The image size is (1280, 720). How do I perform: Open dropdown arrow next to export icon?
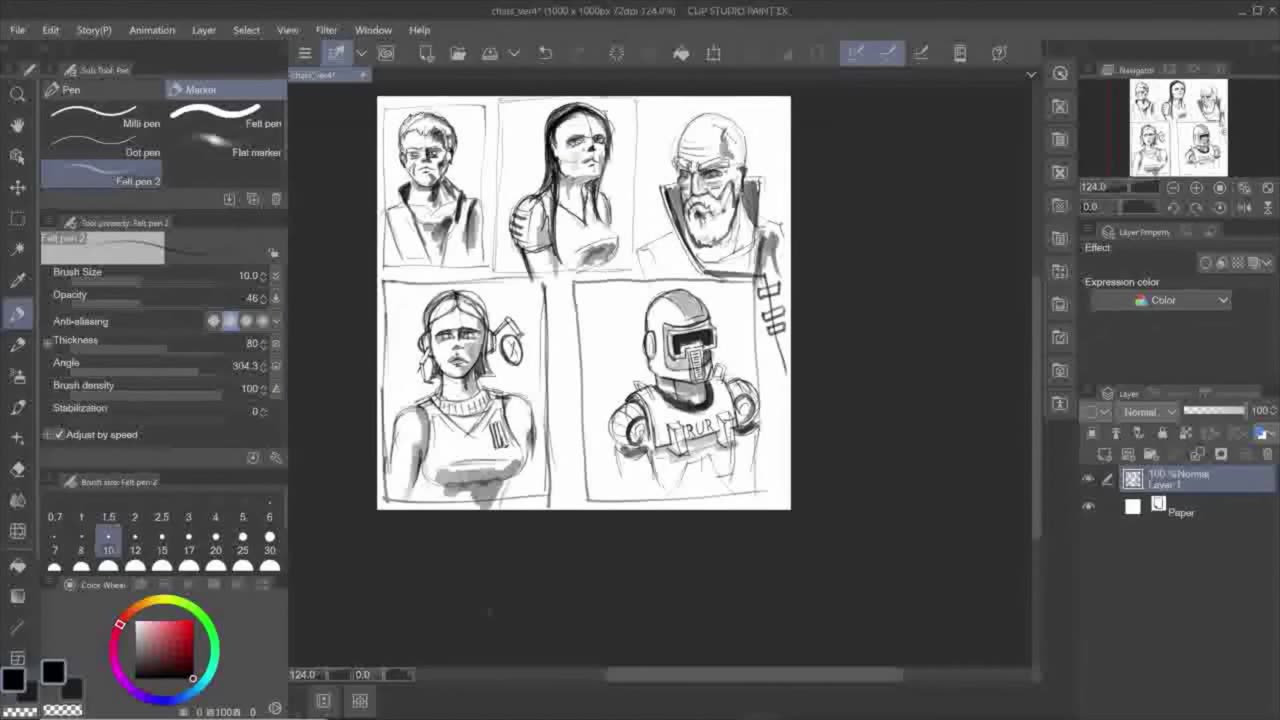[x=514, y=53]
